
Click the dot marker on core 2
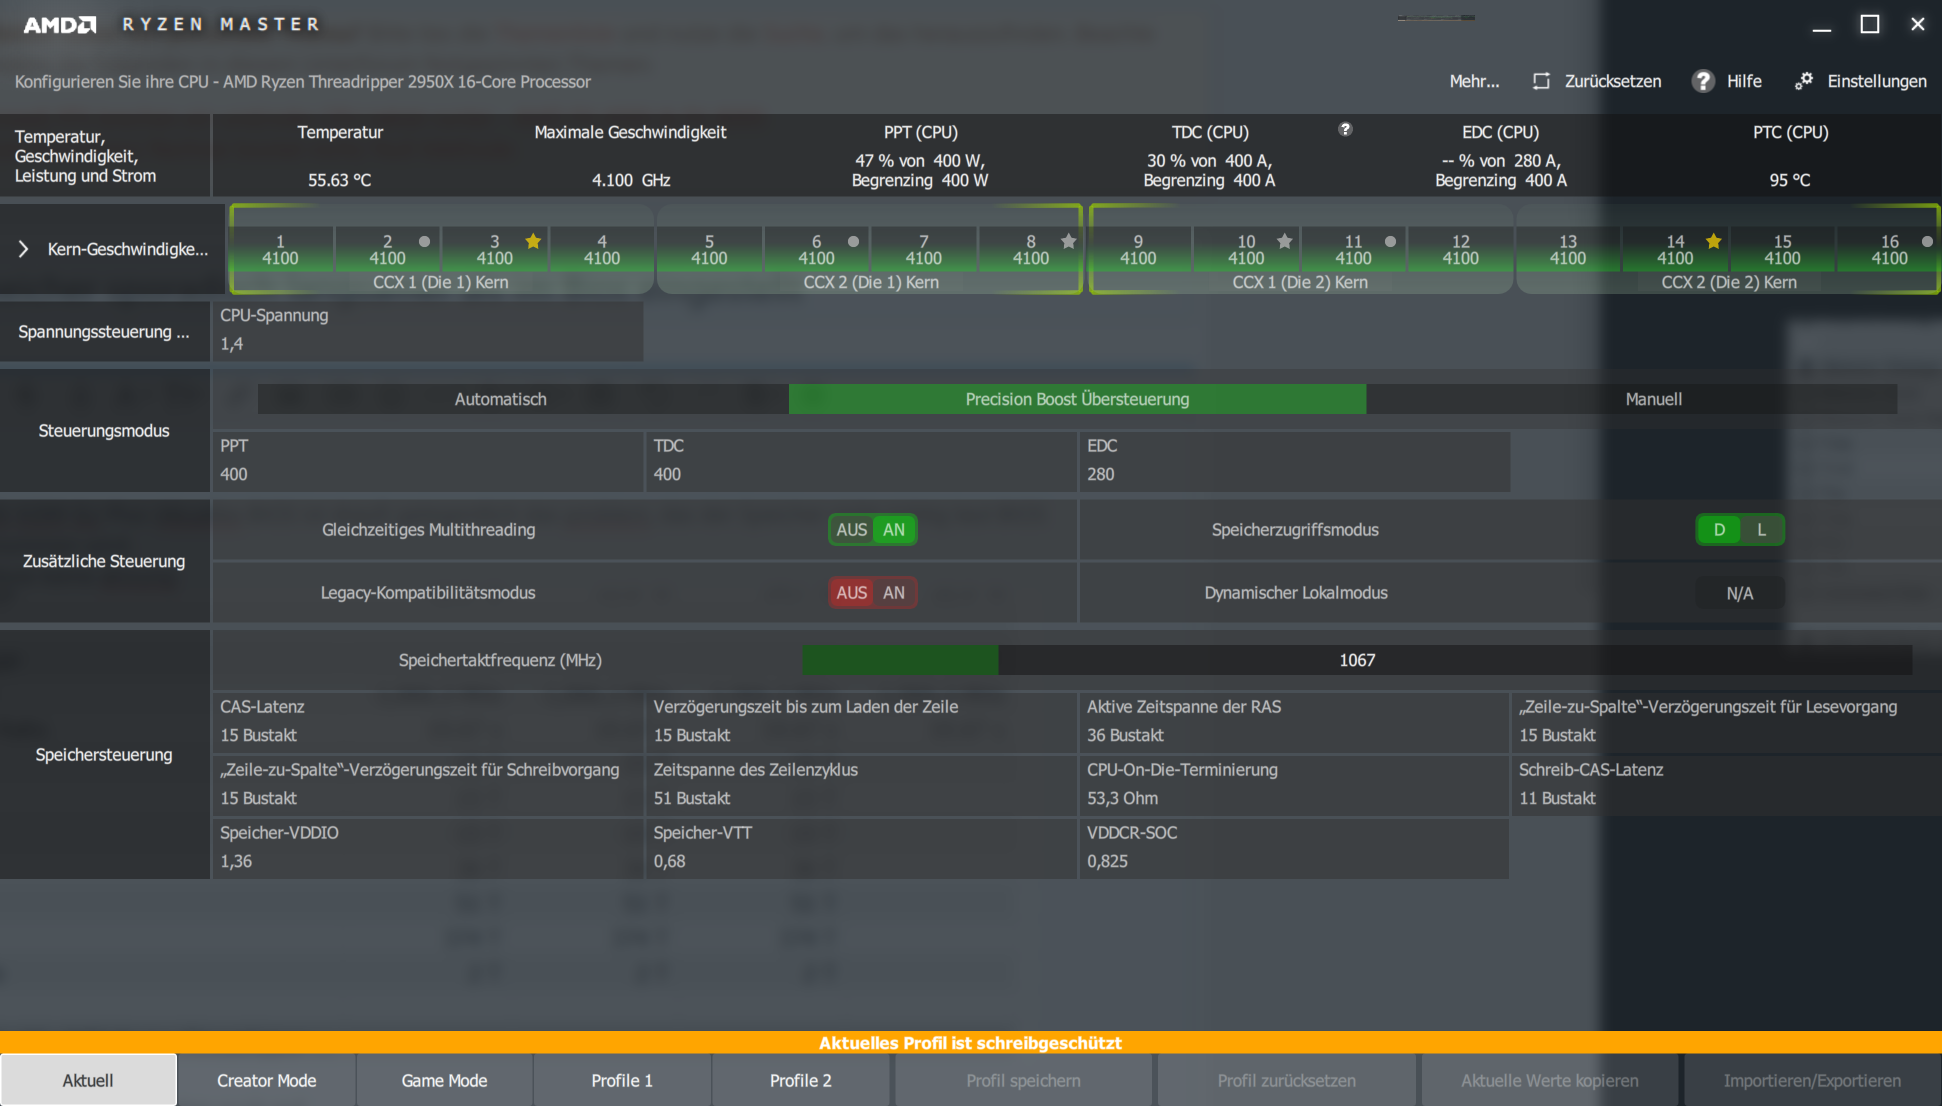tap(424, 241)
